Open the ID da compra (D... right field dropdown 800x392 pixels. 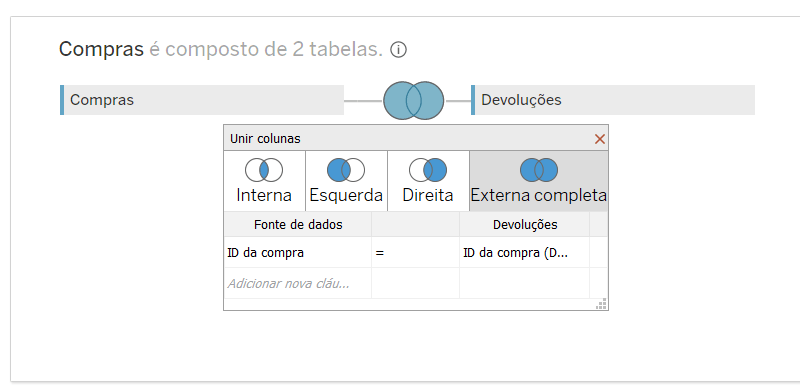click(524, 252)
